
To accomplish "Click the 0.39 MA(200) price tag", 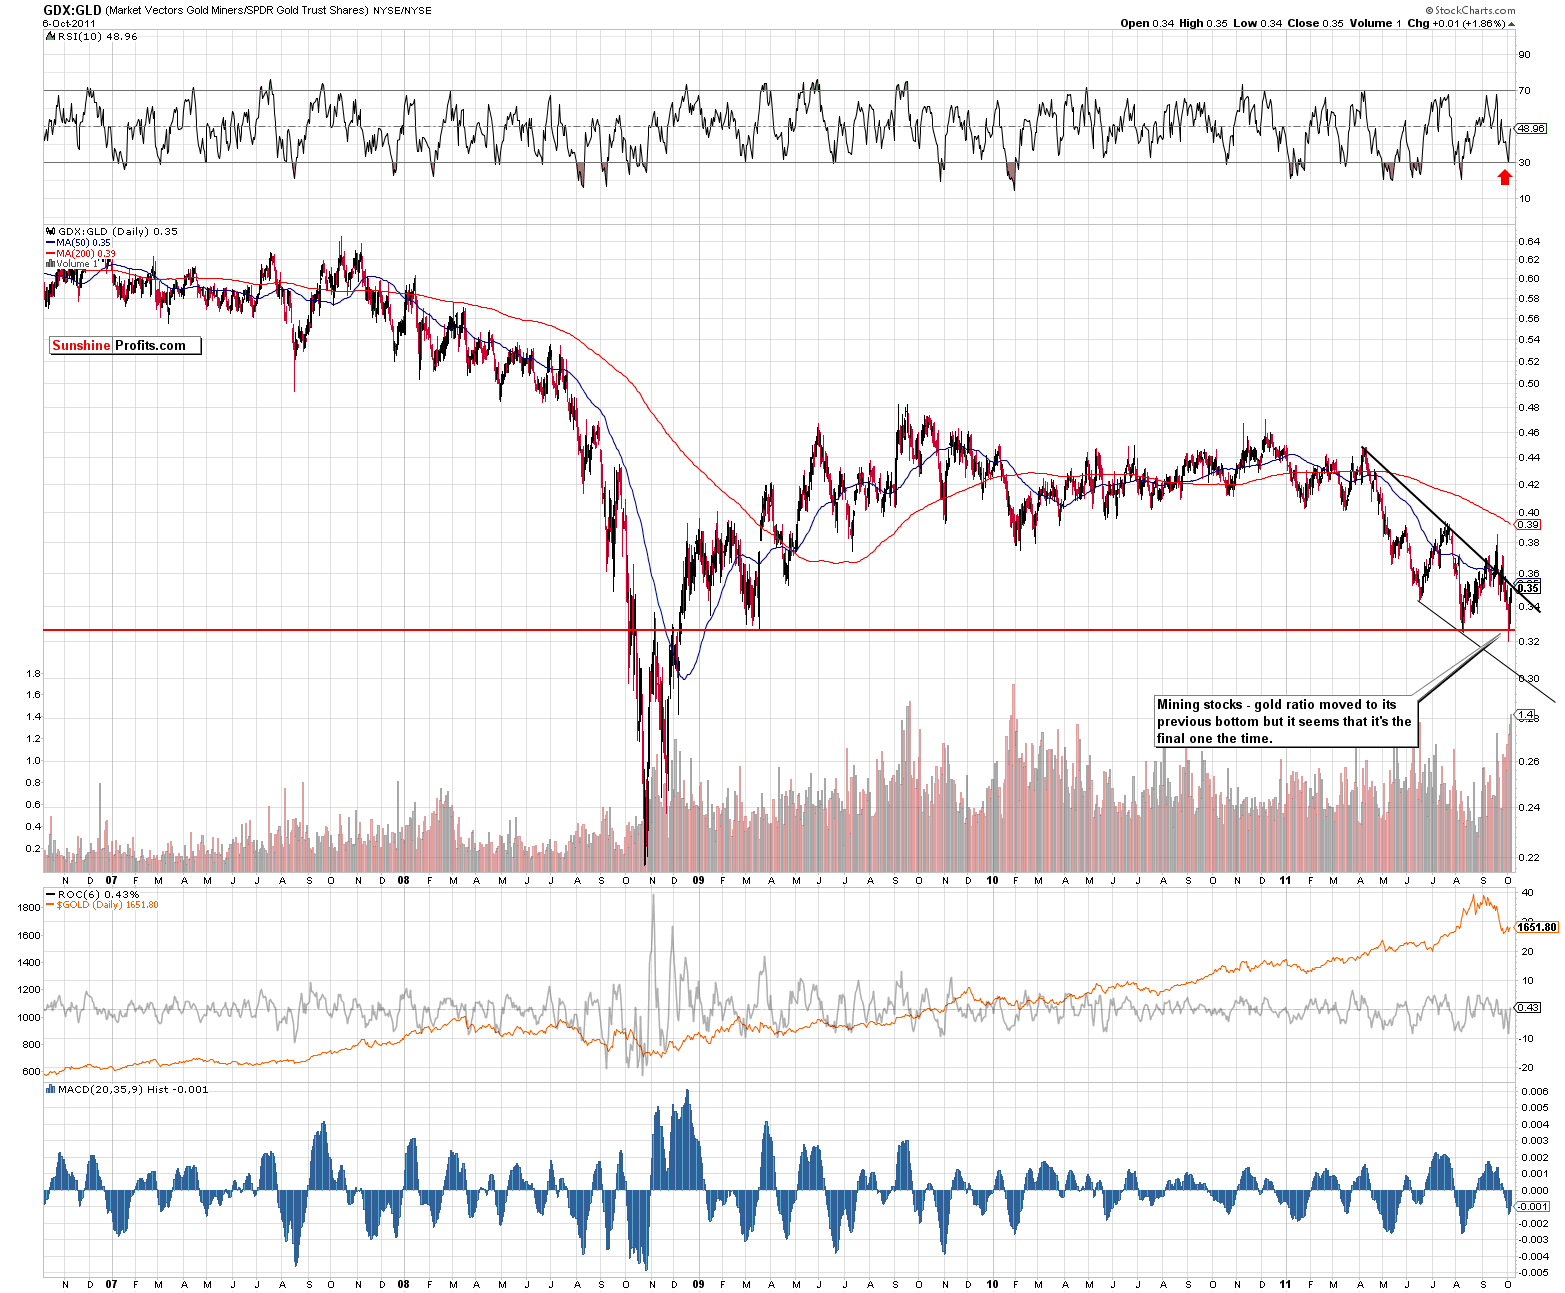I will coord(1528,524).
